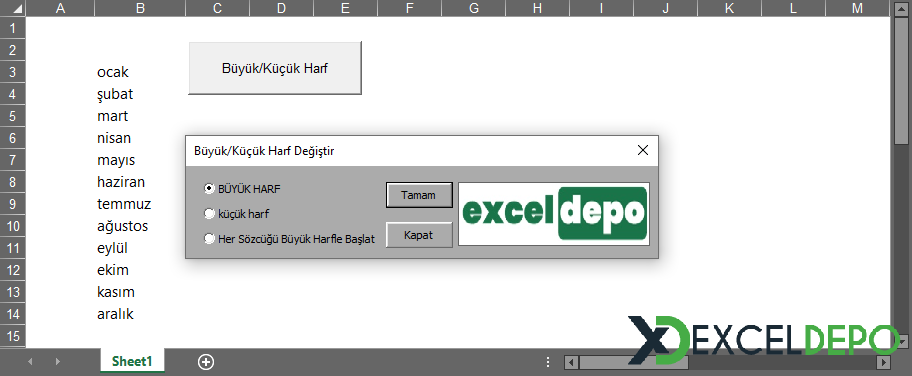Add a new sheet with plus icon
The image size is (912, 376).
pyautogui.click(x=206, y=362)
